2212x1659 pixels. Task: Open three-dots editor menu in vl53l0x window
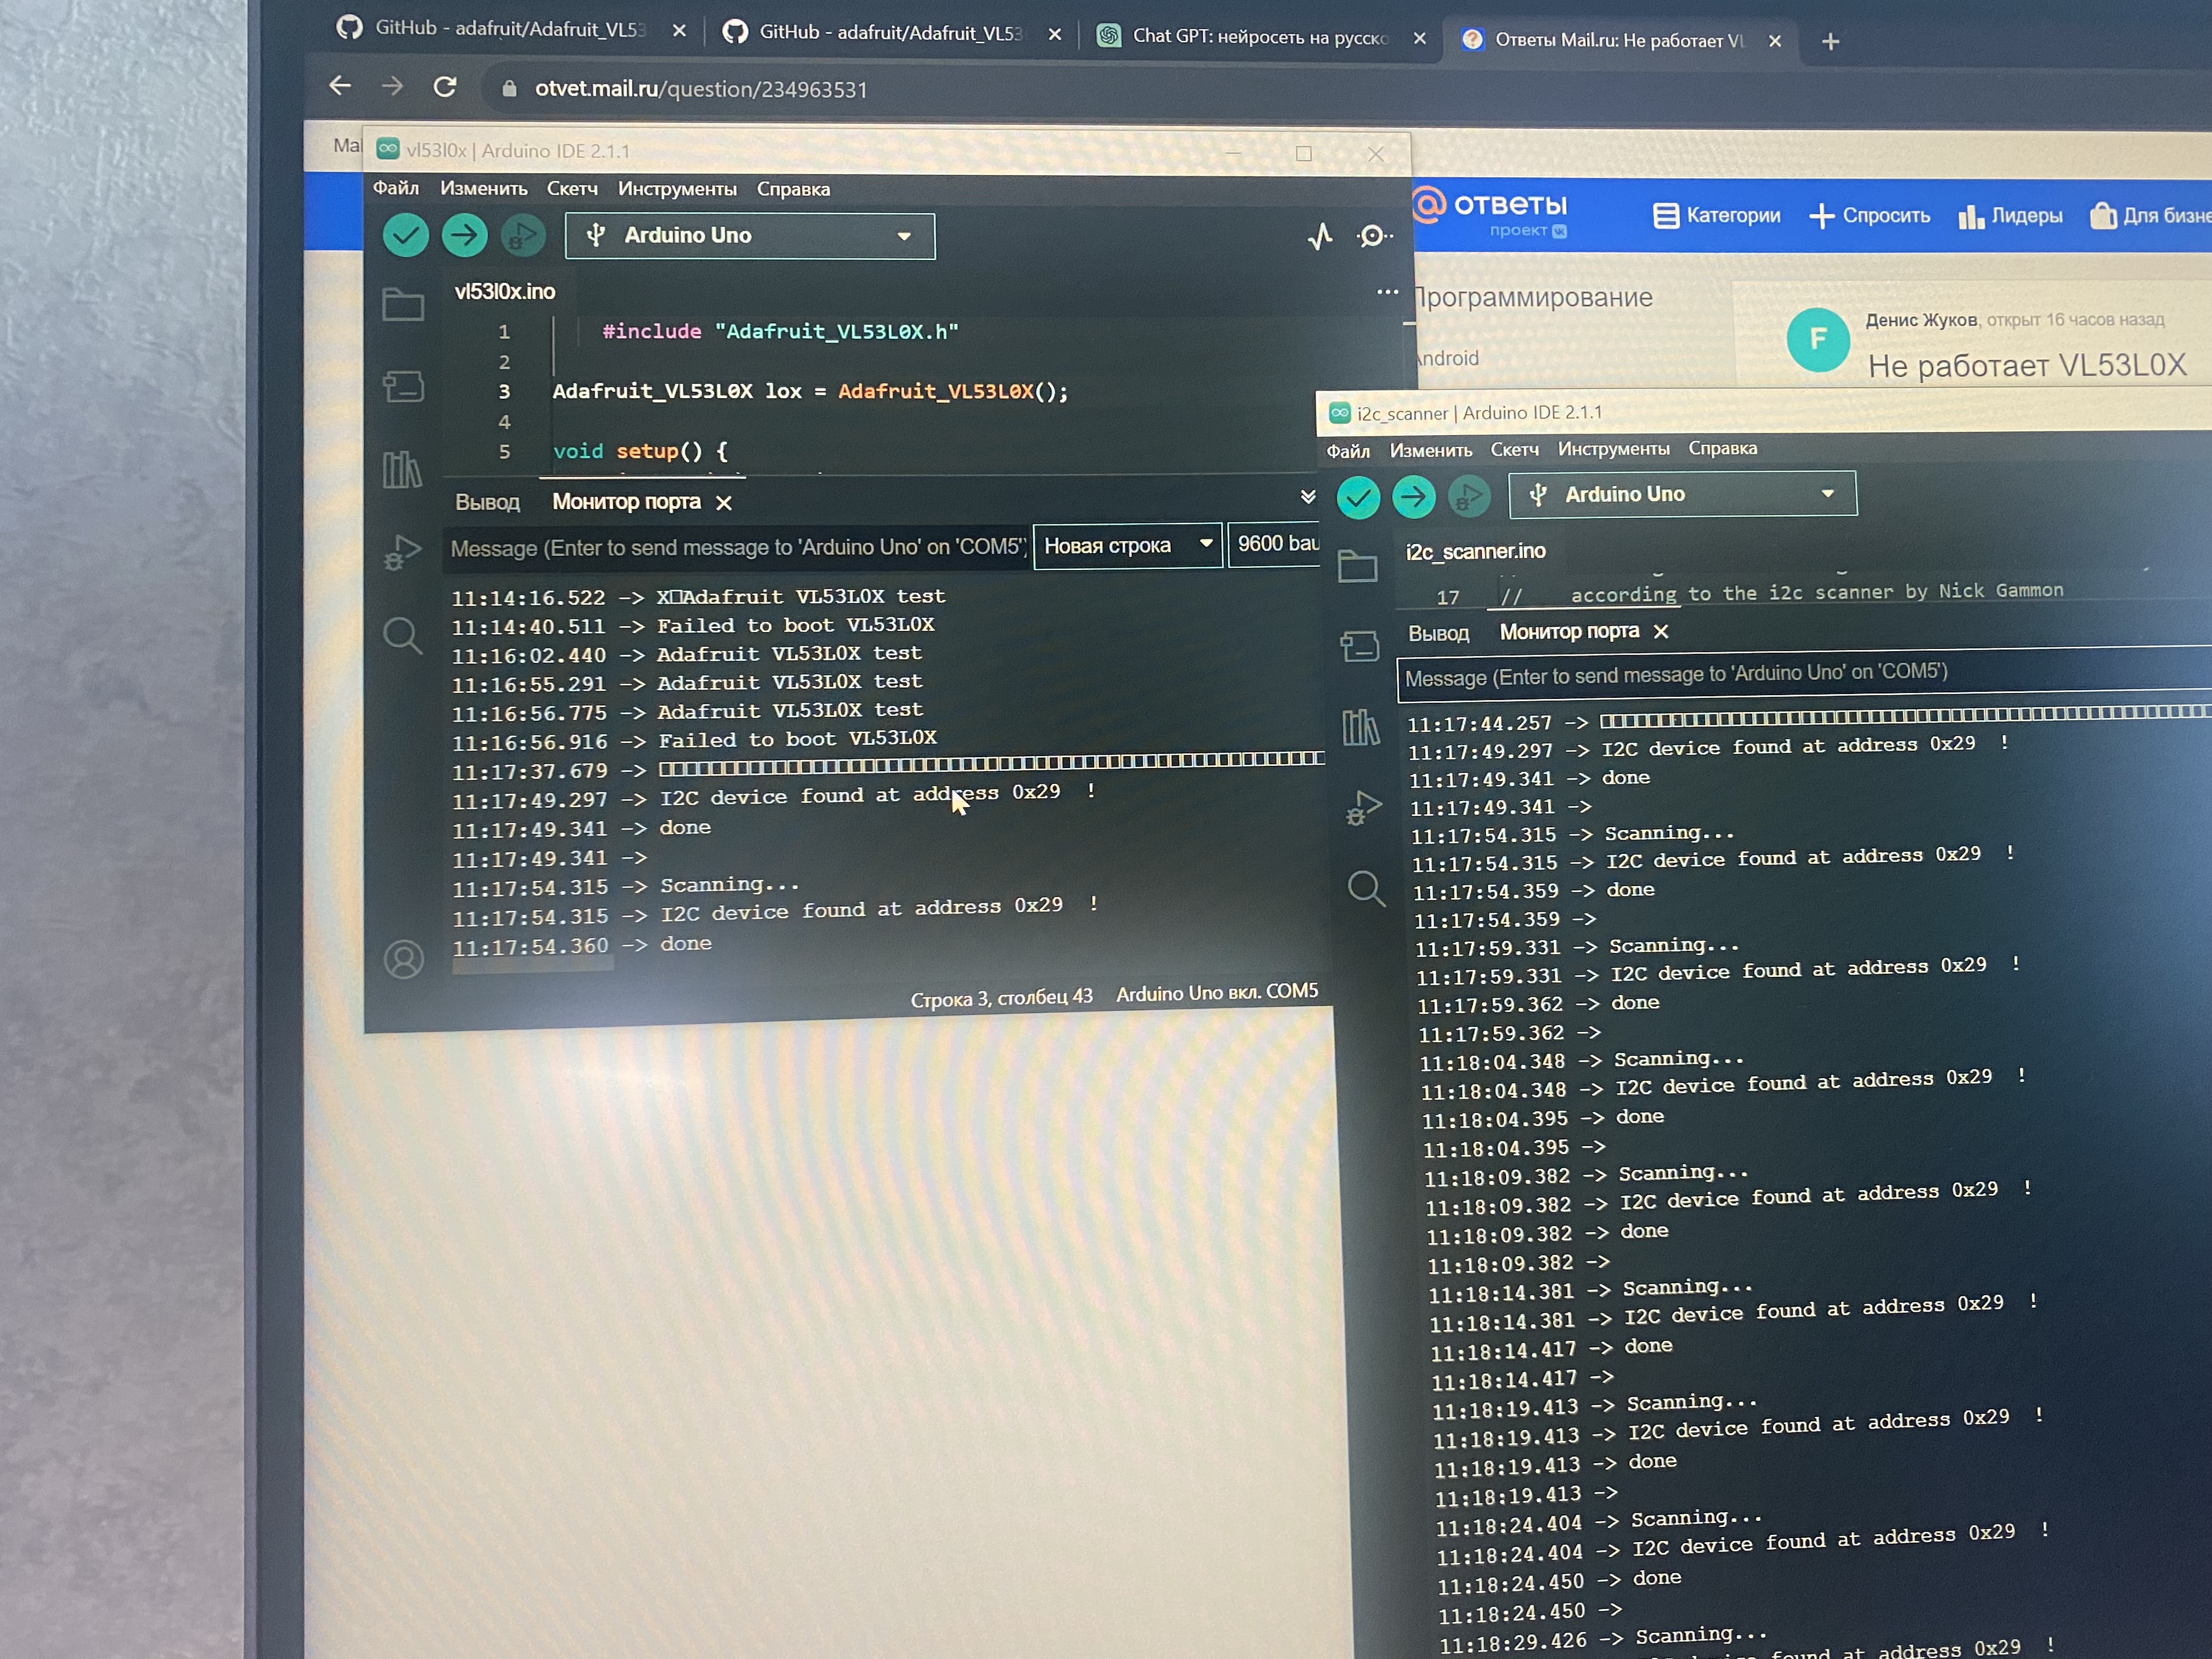[x=1387, y=292]
